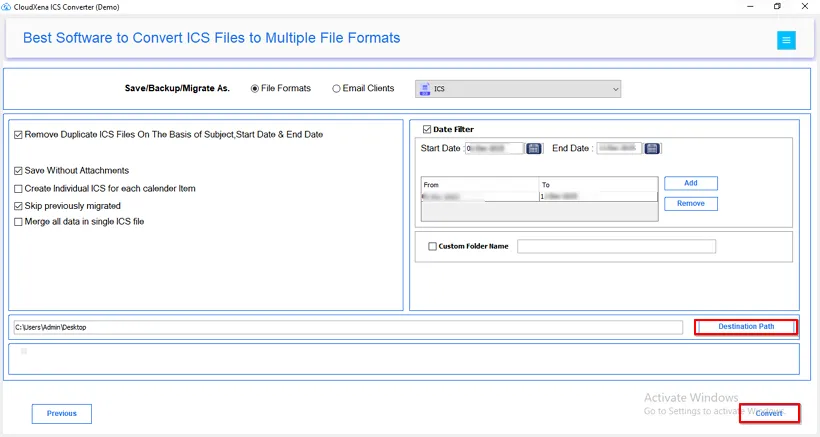The image size is (820, 437).
Task: Click the Remove date range button
Action: tap(691, 203)
